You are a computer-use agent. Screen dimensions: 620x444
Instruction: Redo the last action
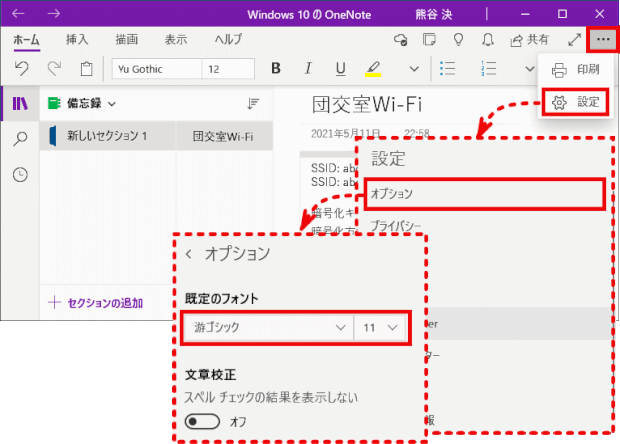point(54,69)
